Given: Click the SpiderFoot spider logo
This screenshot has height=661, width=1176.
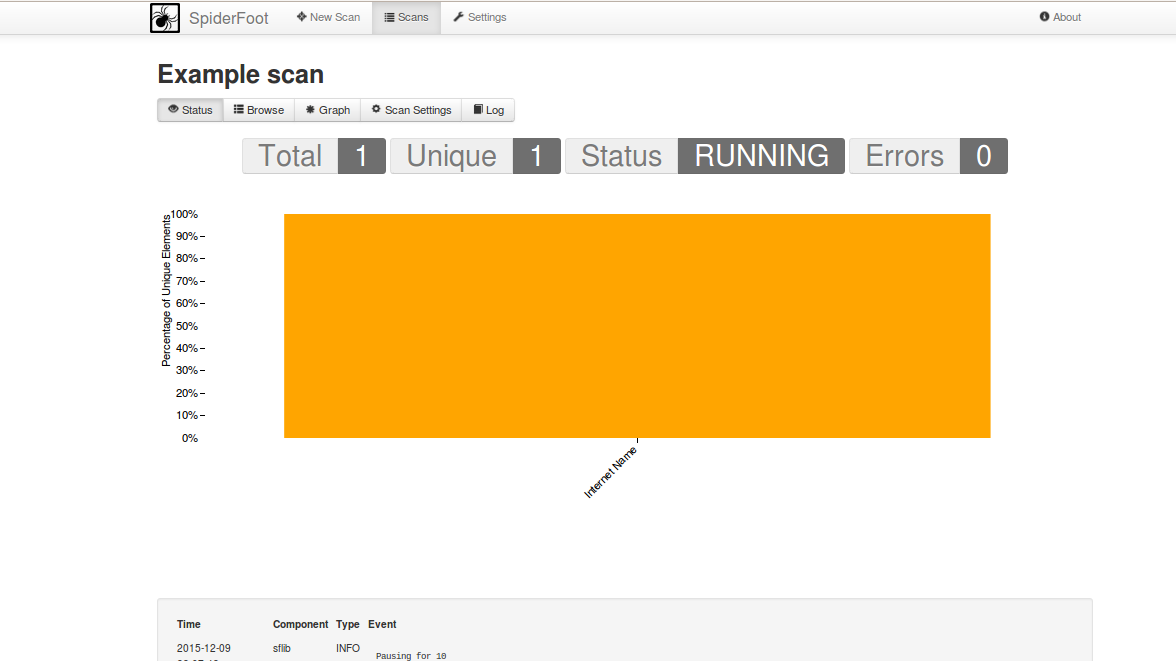Looking at the screenshot, I should coord(165,17).
